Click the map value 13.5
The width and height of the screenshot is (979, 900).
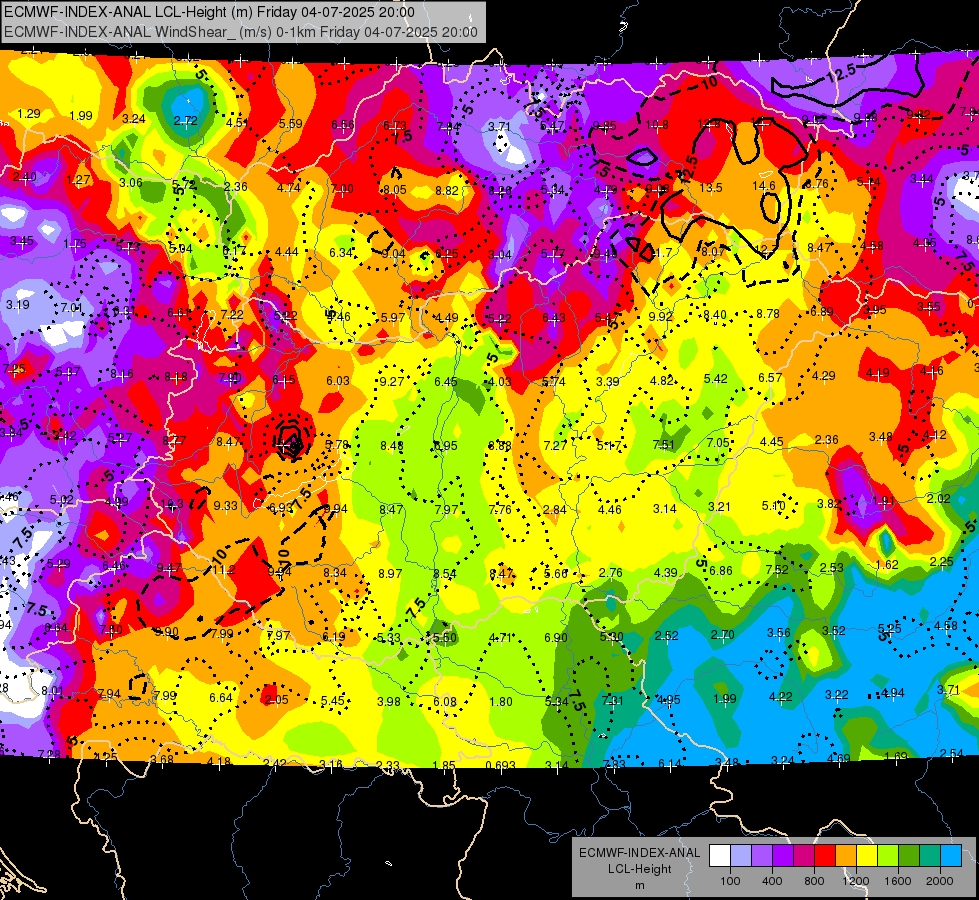pos(711,187)
